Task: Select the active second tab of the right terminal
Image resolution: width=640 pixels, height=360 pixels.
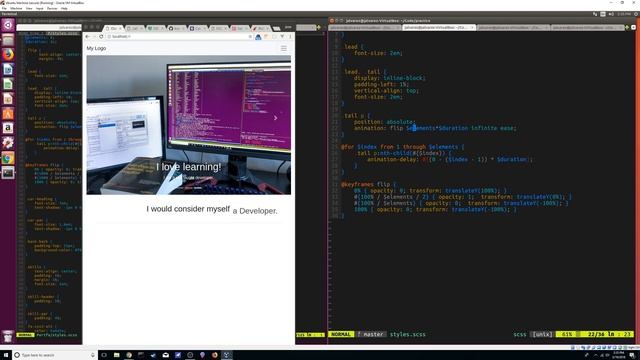Action: (x=439, y=27)
